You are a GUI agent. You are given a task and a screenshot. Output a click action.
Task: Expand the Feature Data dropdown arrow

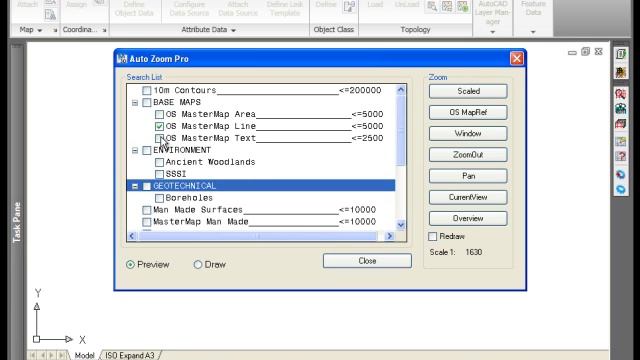click(533, 32)
